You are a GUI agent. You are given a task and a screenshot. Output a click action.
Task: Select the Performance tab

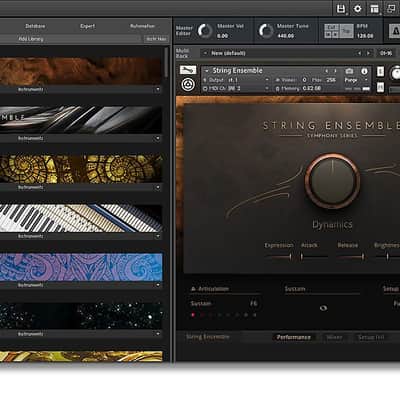click(x=294, y=337)
